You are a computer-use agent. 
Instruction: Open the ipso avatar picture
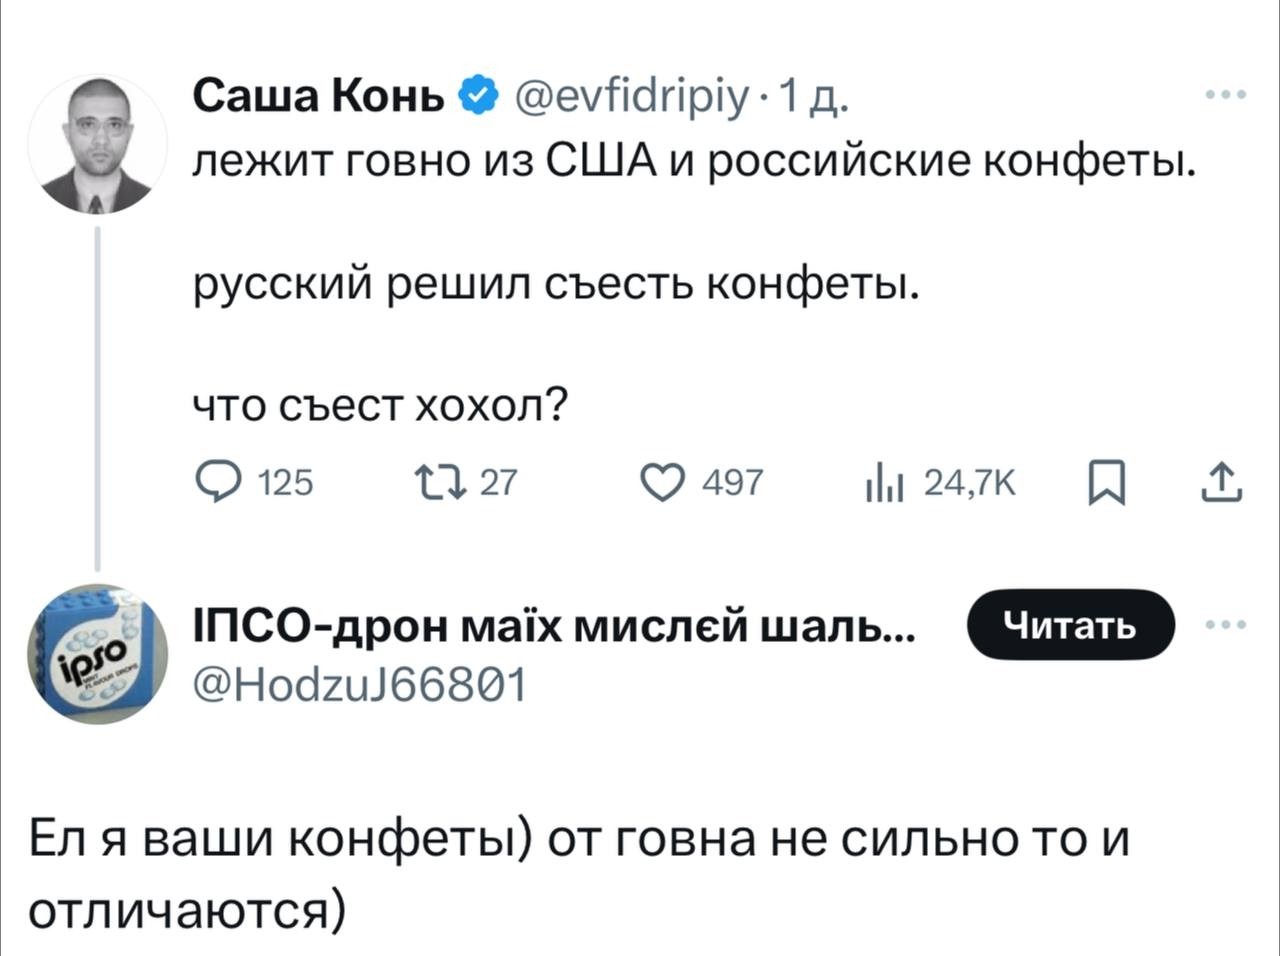click(97, 654)
